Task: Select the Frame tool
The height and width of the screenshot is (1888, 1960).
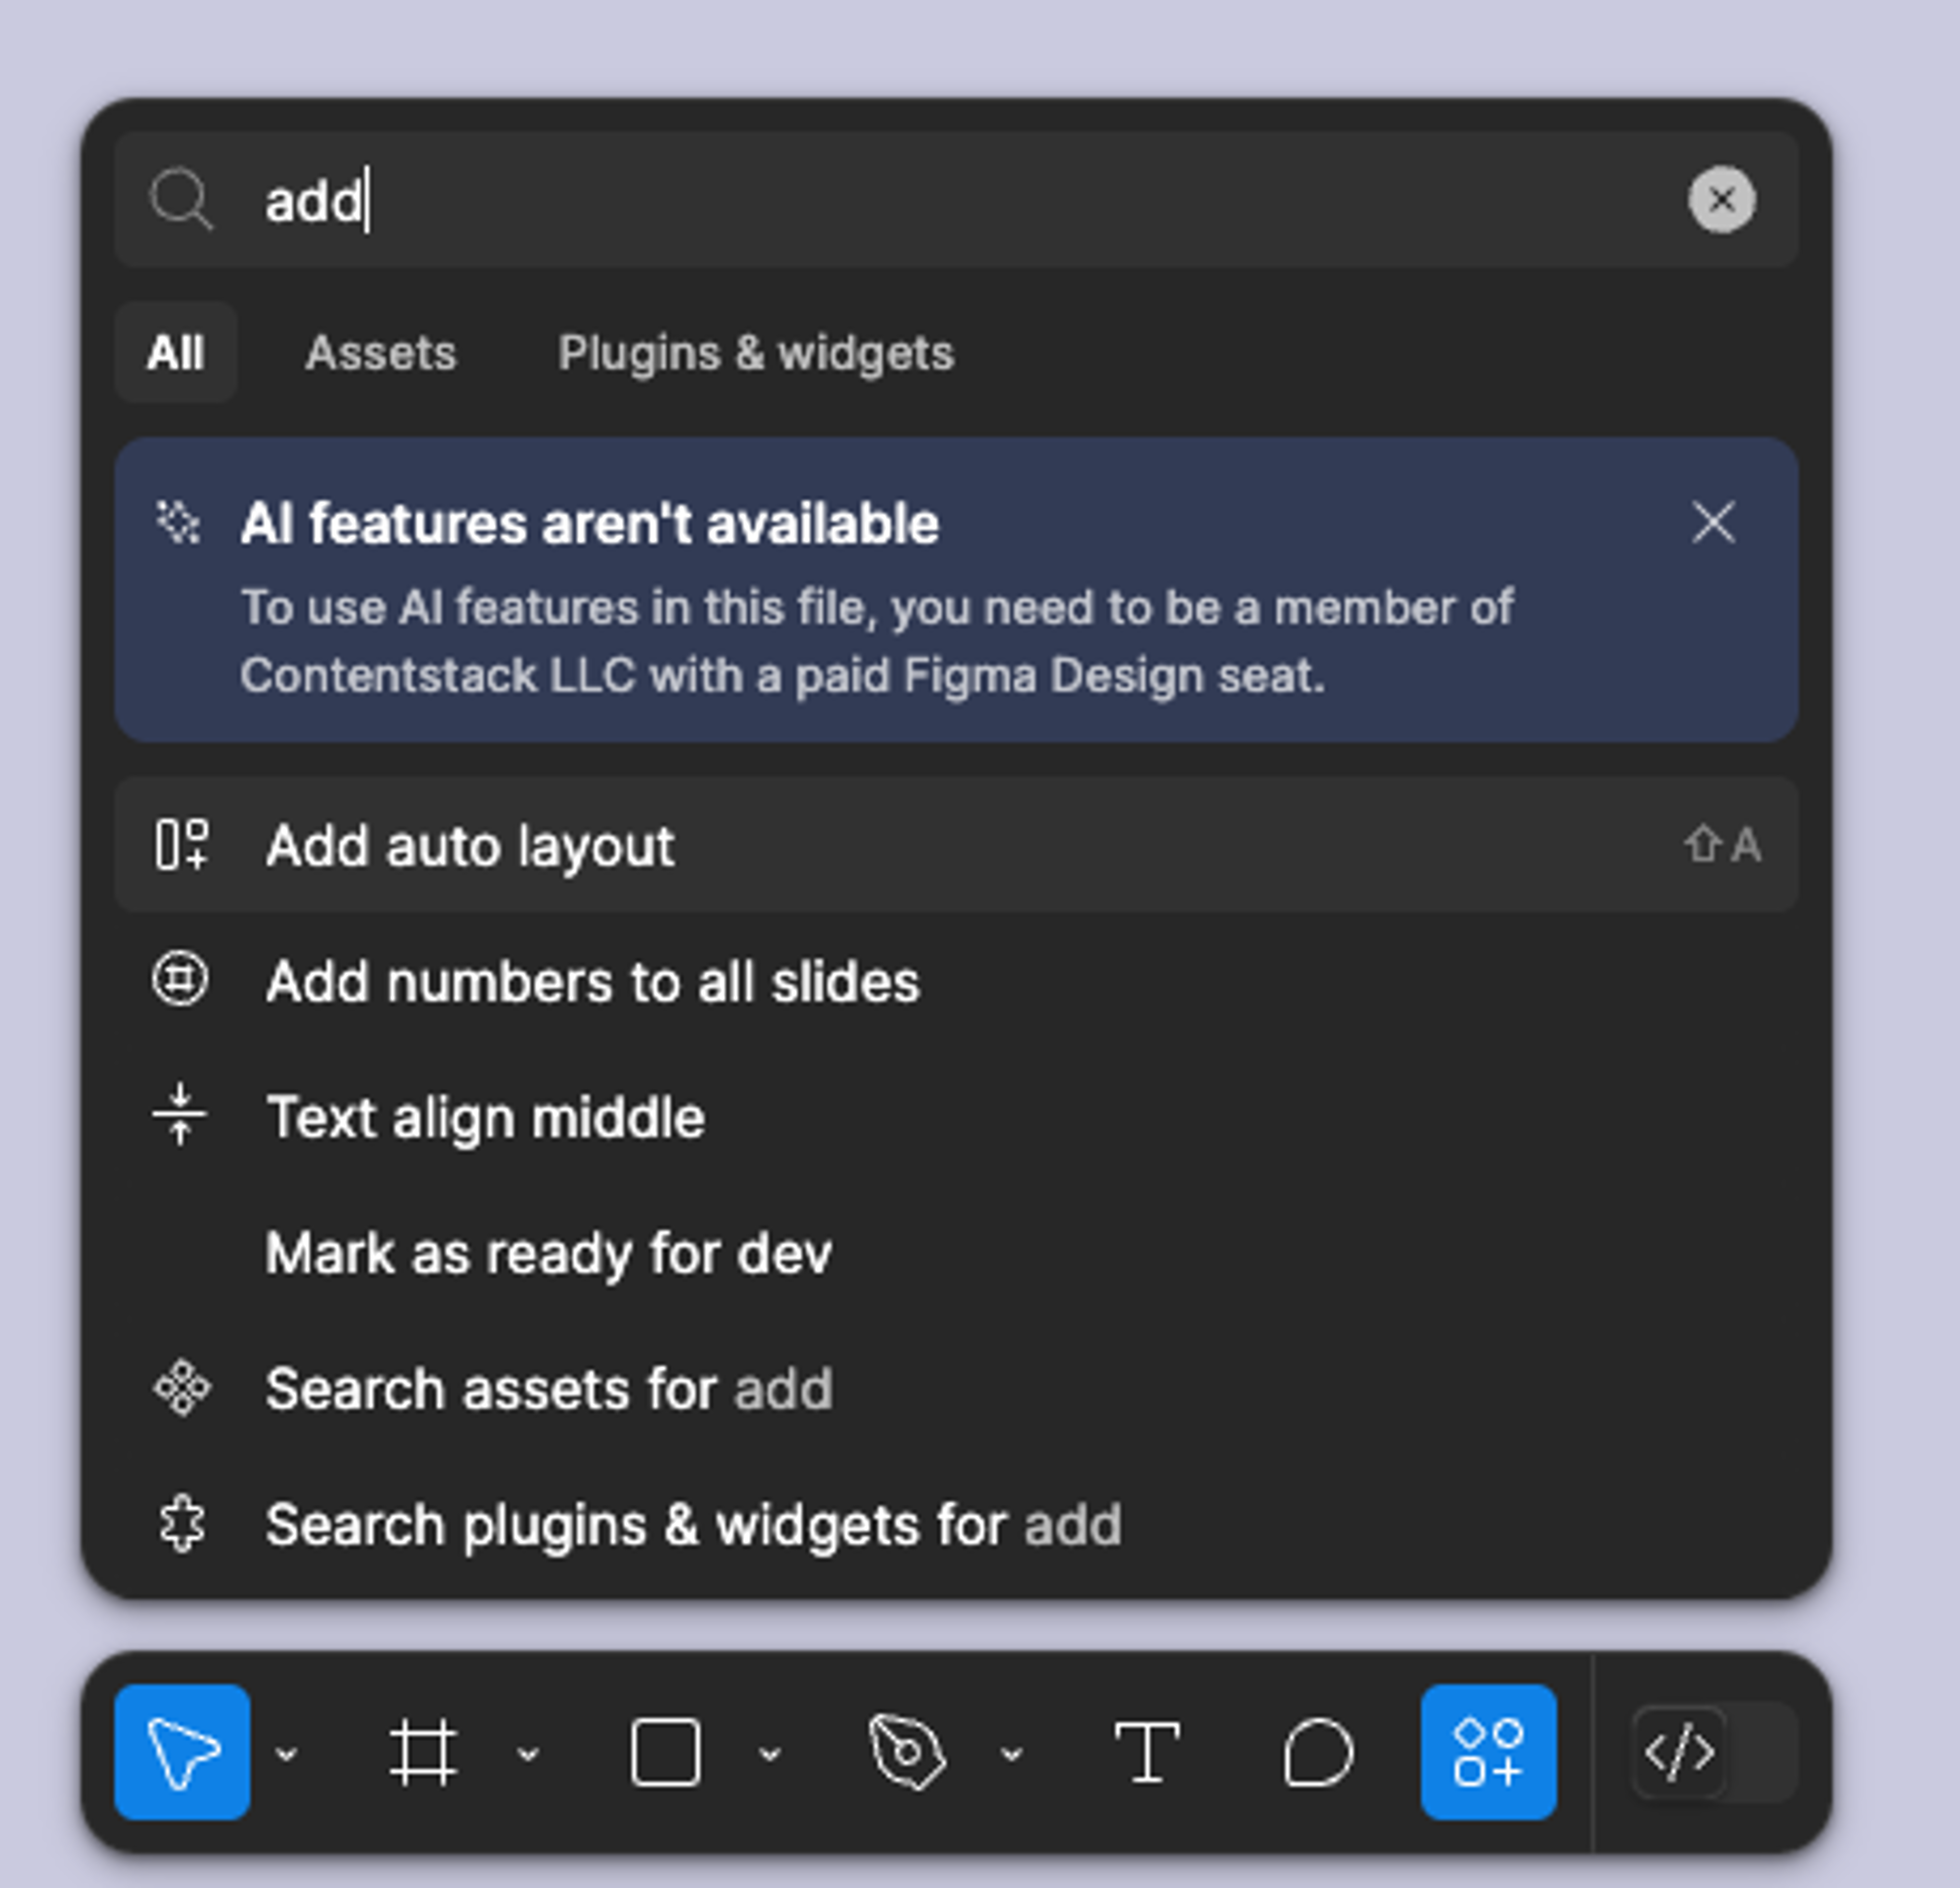Action: [423, 1752]
